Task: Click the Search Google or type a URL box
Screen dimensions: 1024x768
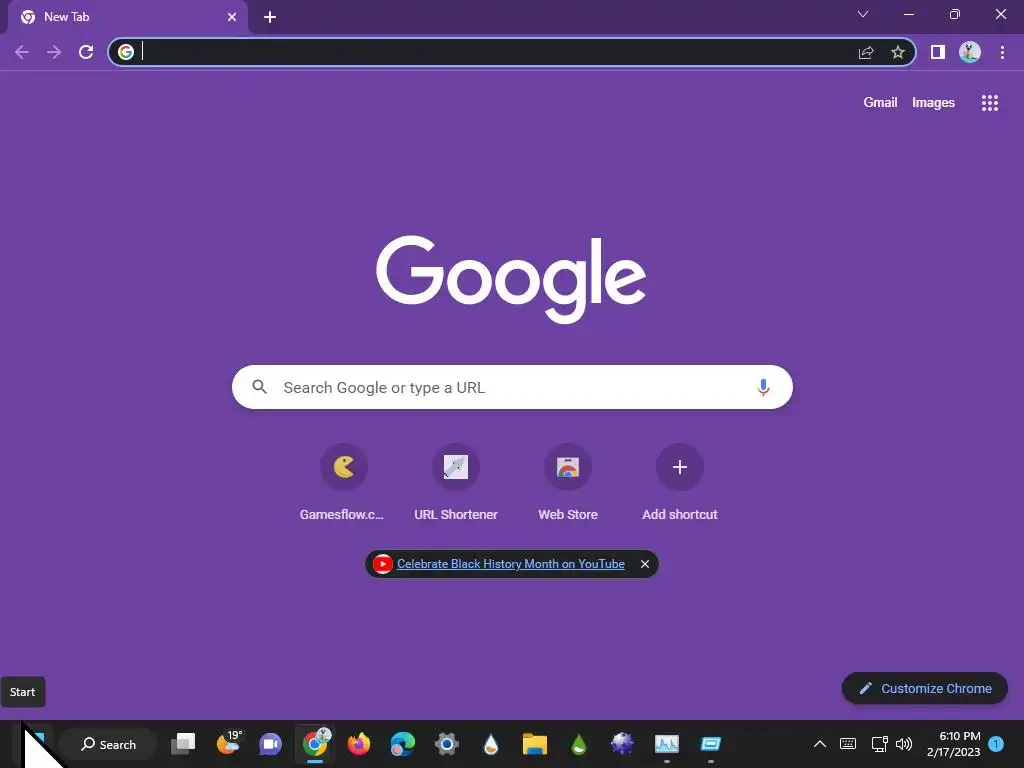Action: (512, 387)
